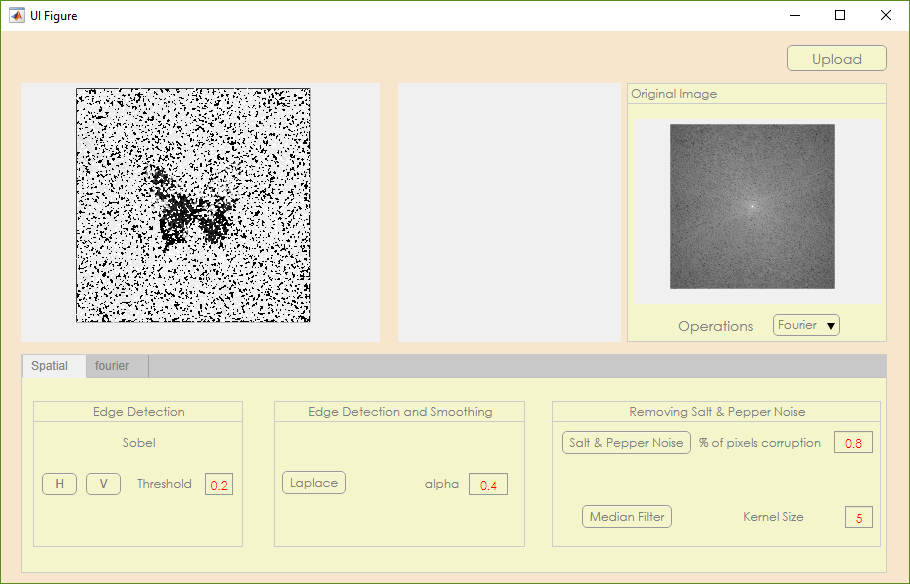Click 'Removing Salt & Pepper Noise' heading
910x584 pixels.
tap(717, 412)
